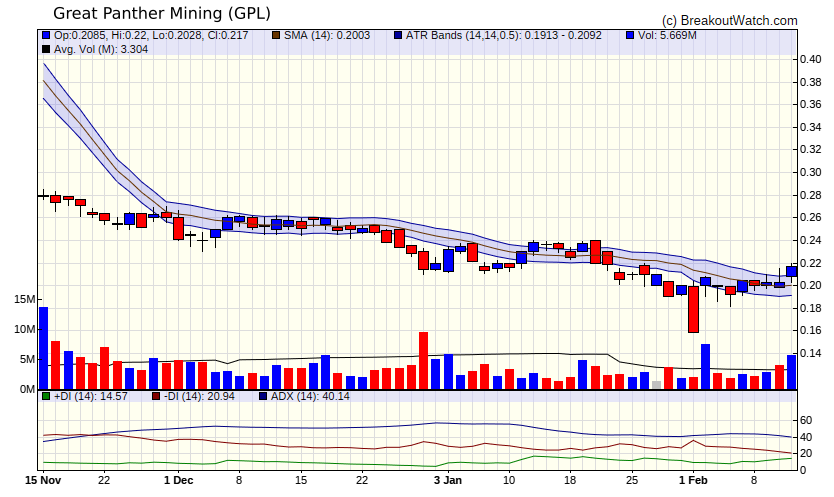Screen dimensions: 834x497
Task: Click the 5M volume axis label
Action: [28, 359]
